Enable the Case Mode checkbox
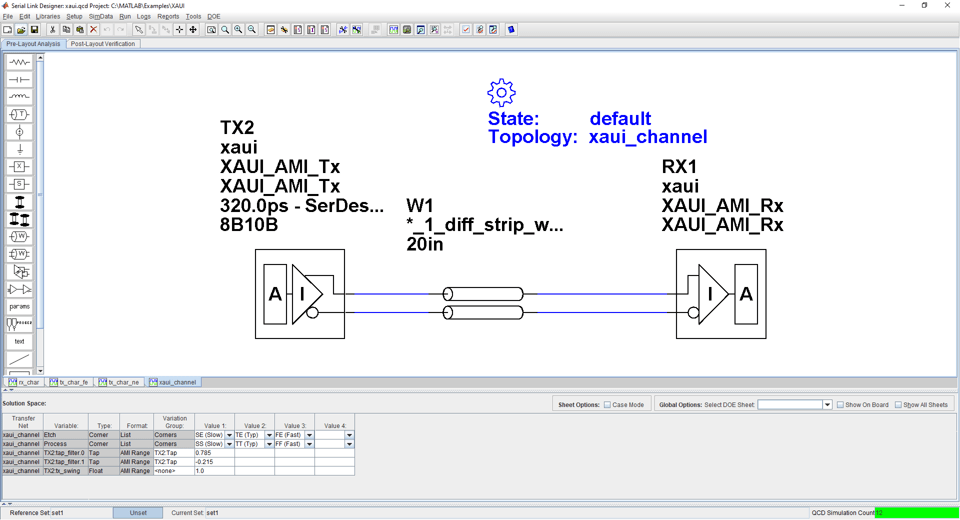The image size is (960, 520). [607, 405]
